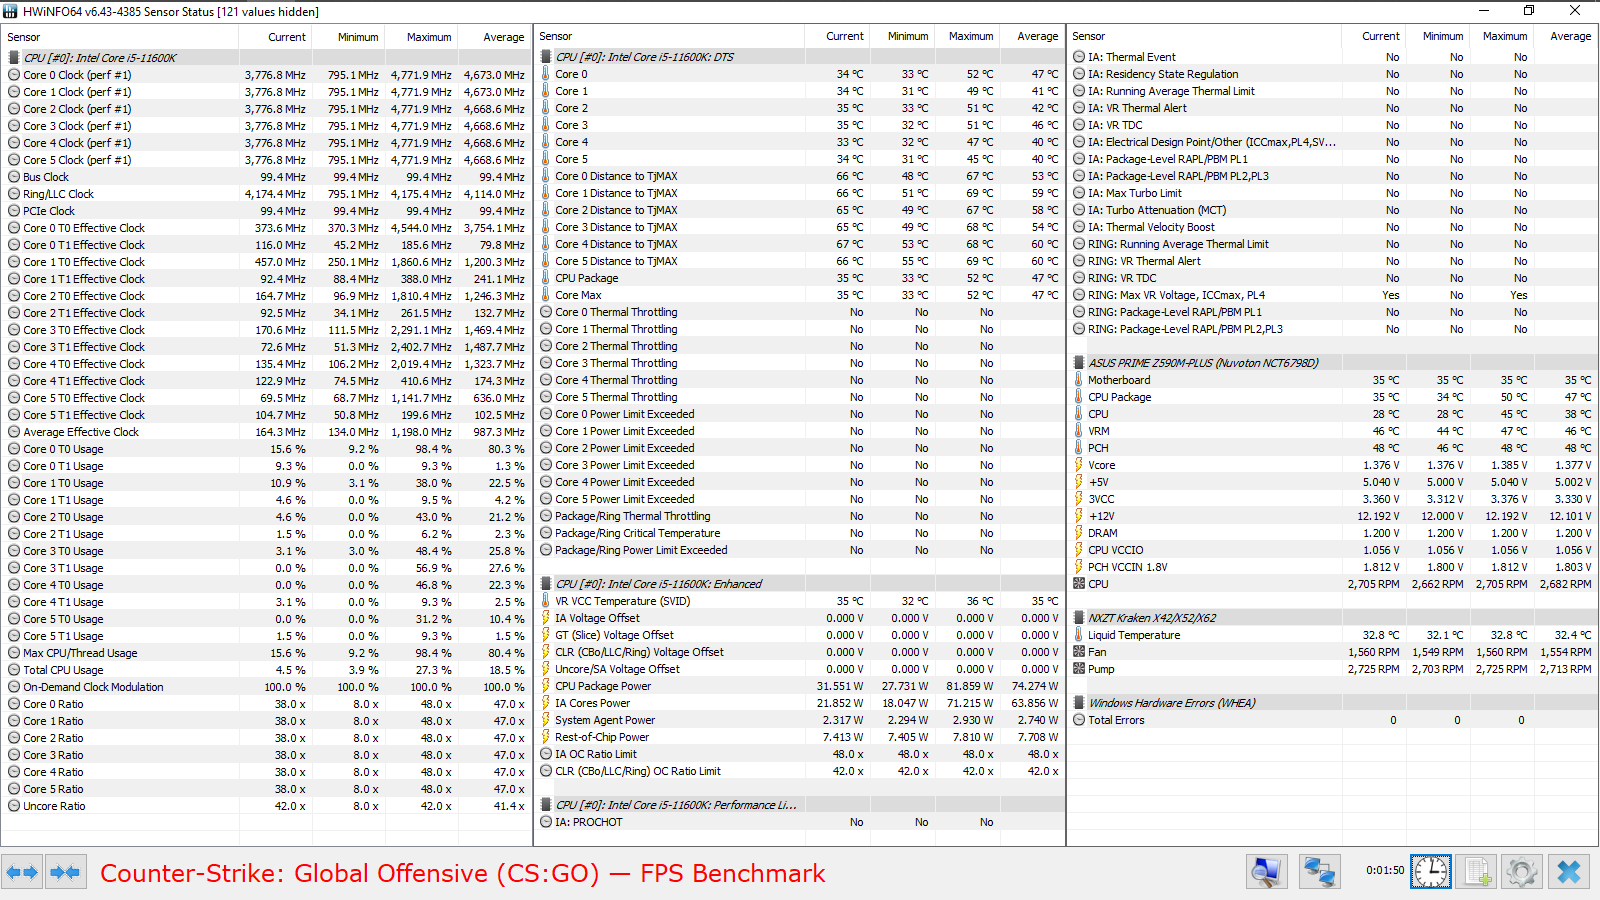Select the CPU VCCIO voltage row
Image resolution: width=1600 pixels, height=900 pixels.
pyautogui.click(x=1333, y=550)
